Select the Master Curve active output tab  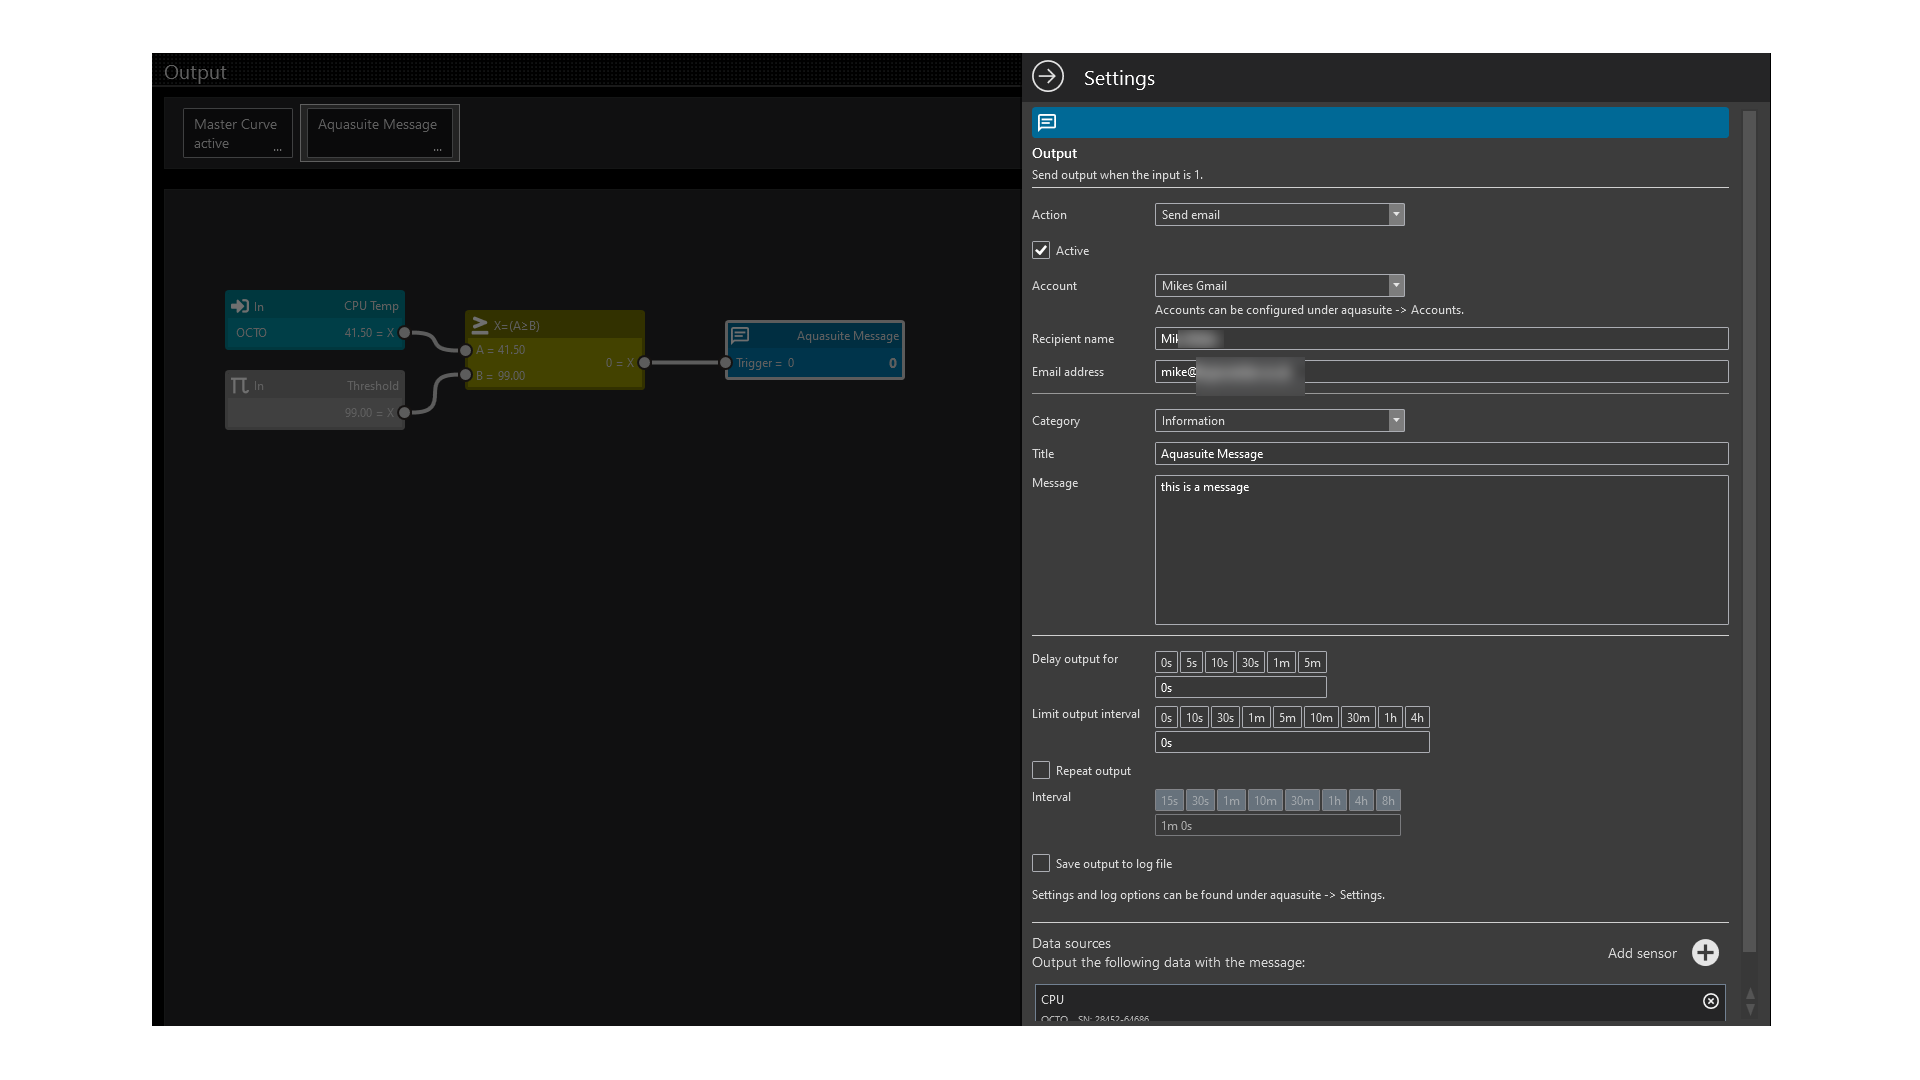pyautogui.click(x=237, y=133)
